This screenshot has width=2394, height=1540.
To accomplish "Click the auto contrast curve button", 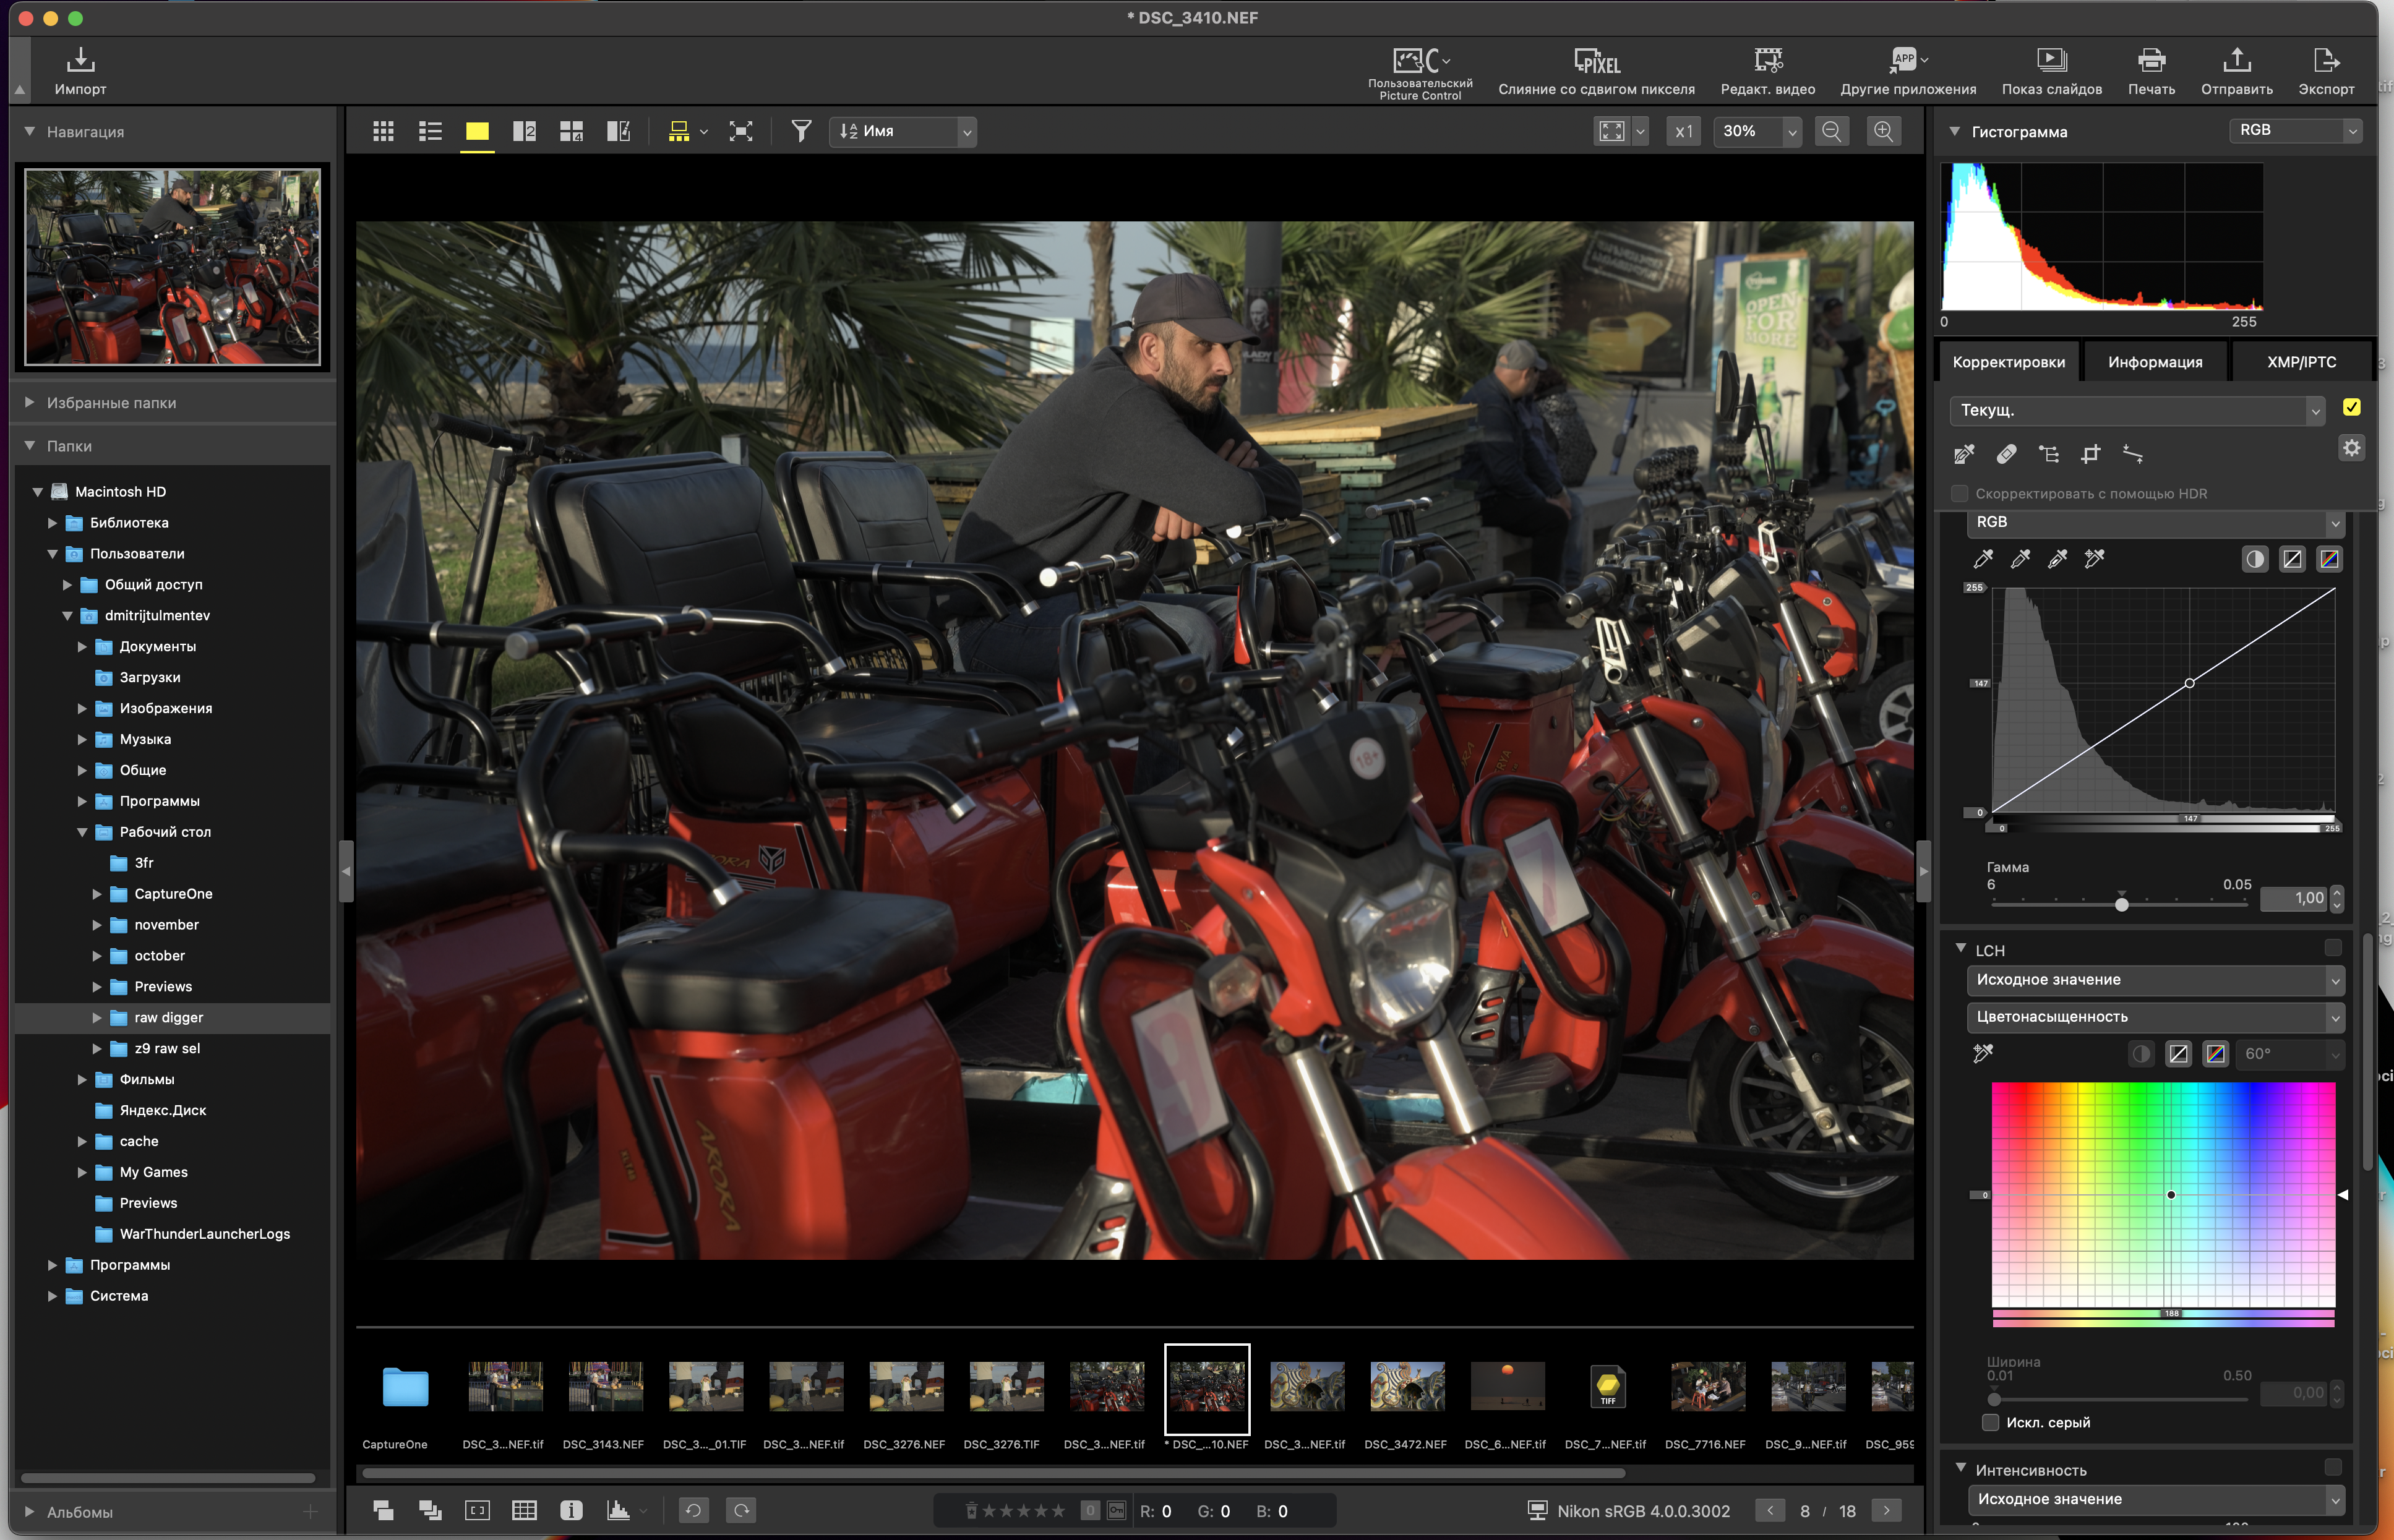I will 2254,559.
